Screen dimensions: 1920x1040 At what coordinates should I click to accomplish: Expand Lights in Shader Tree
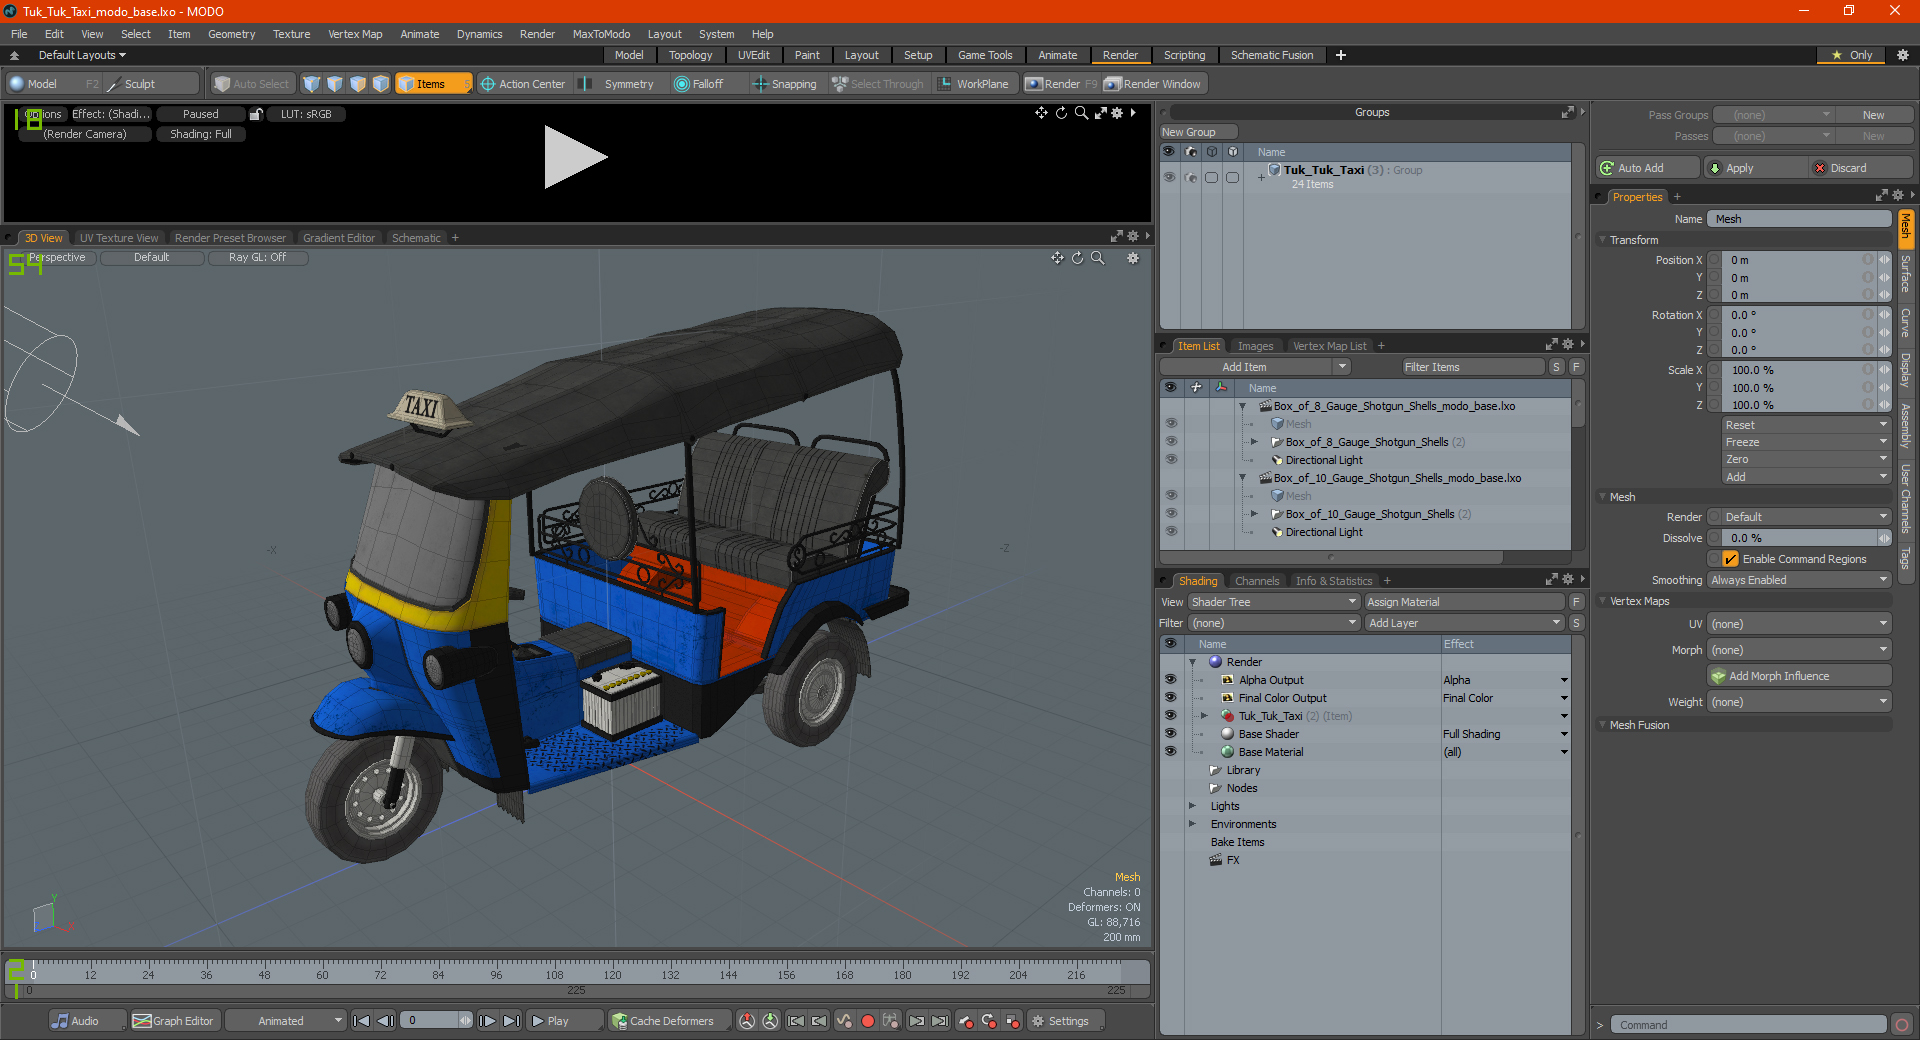[x=1192, y=806]
